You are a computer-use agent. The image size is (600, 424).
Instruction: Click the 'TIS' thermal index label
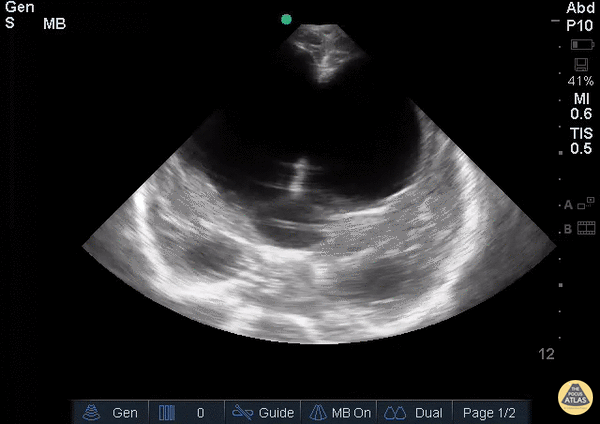click(581, 134)
